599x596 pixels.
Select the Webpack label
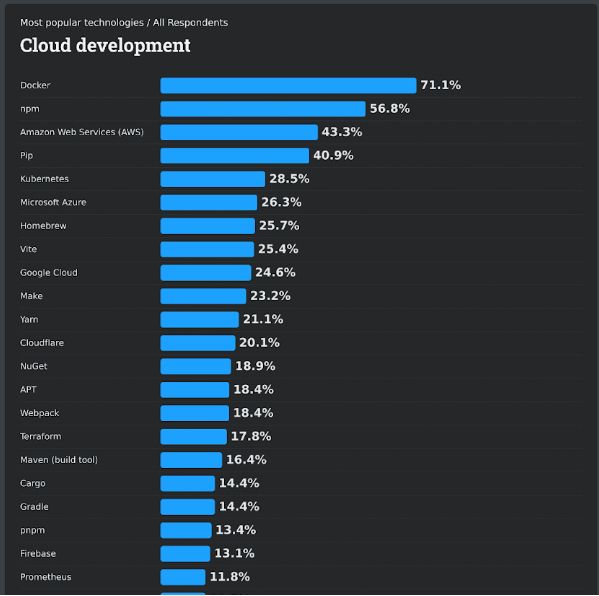click(39, 413)
